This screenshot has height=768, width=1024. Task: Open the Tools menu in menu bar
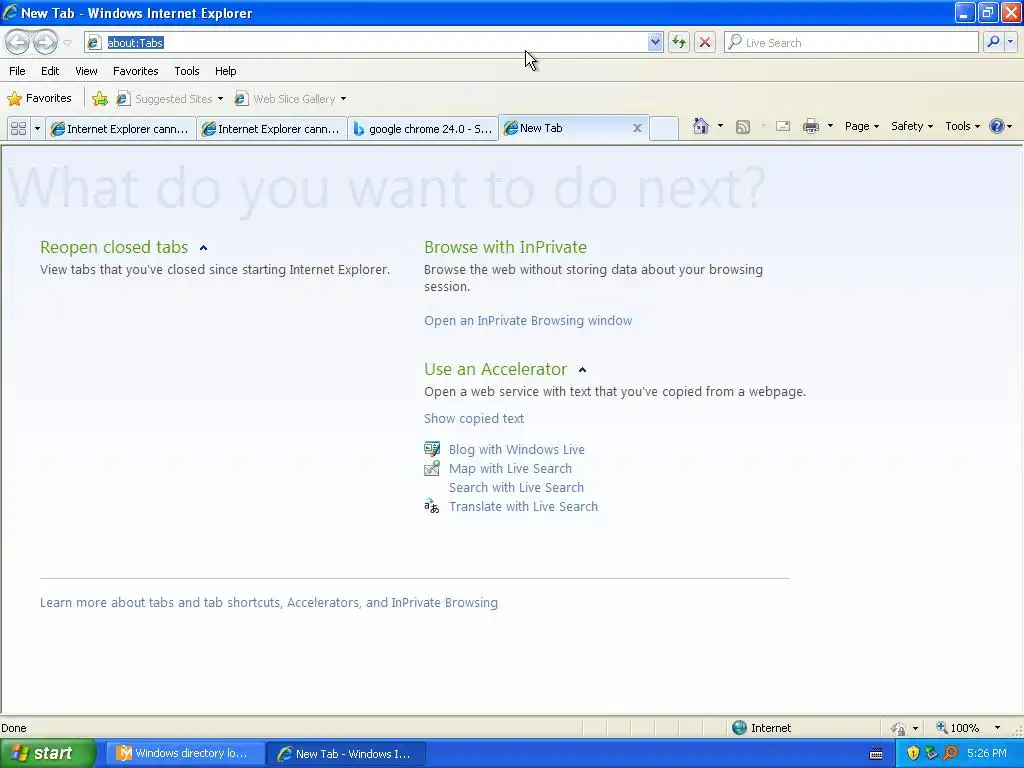pos(187,71)
